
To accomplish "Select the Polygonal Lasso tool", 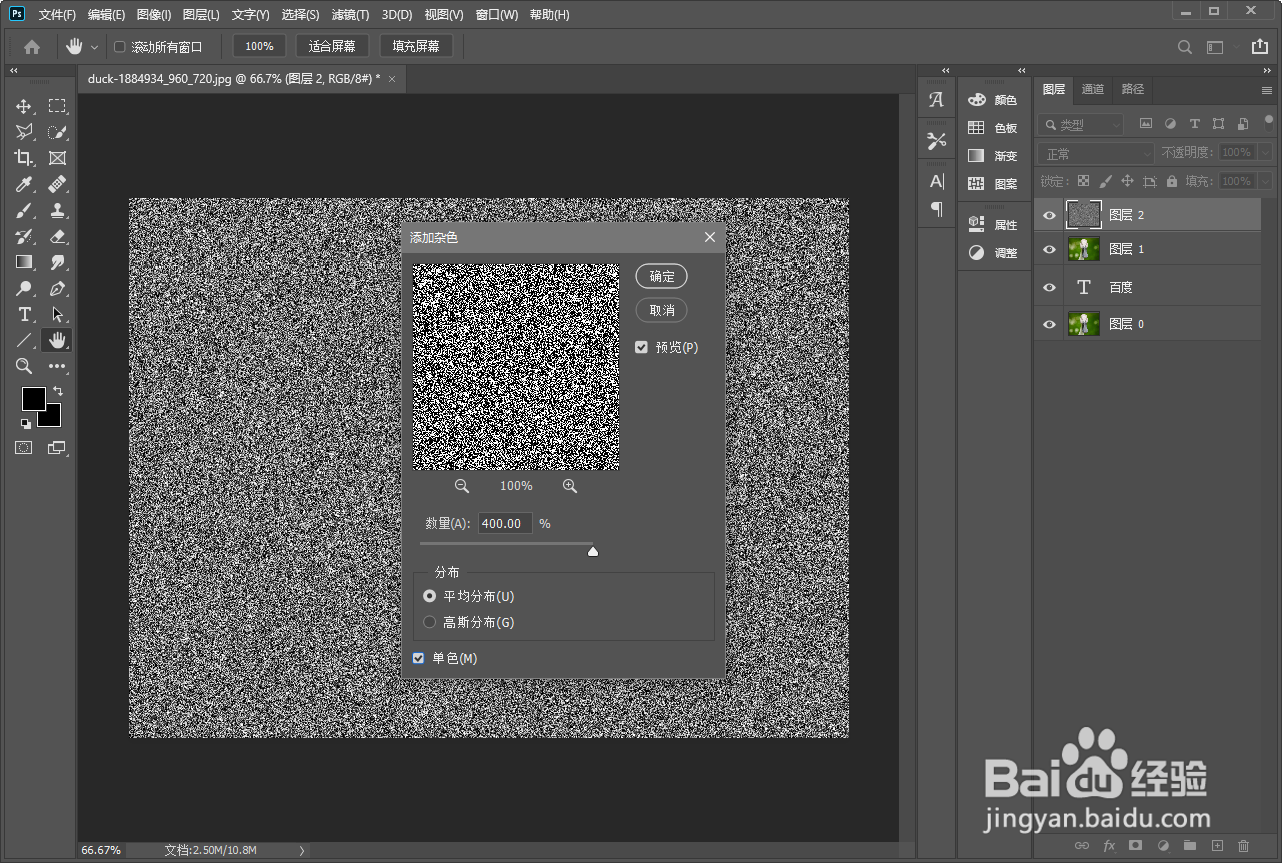I will pos(24,132).
